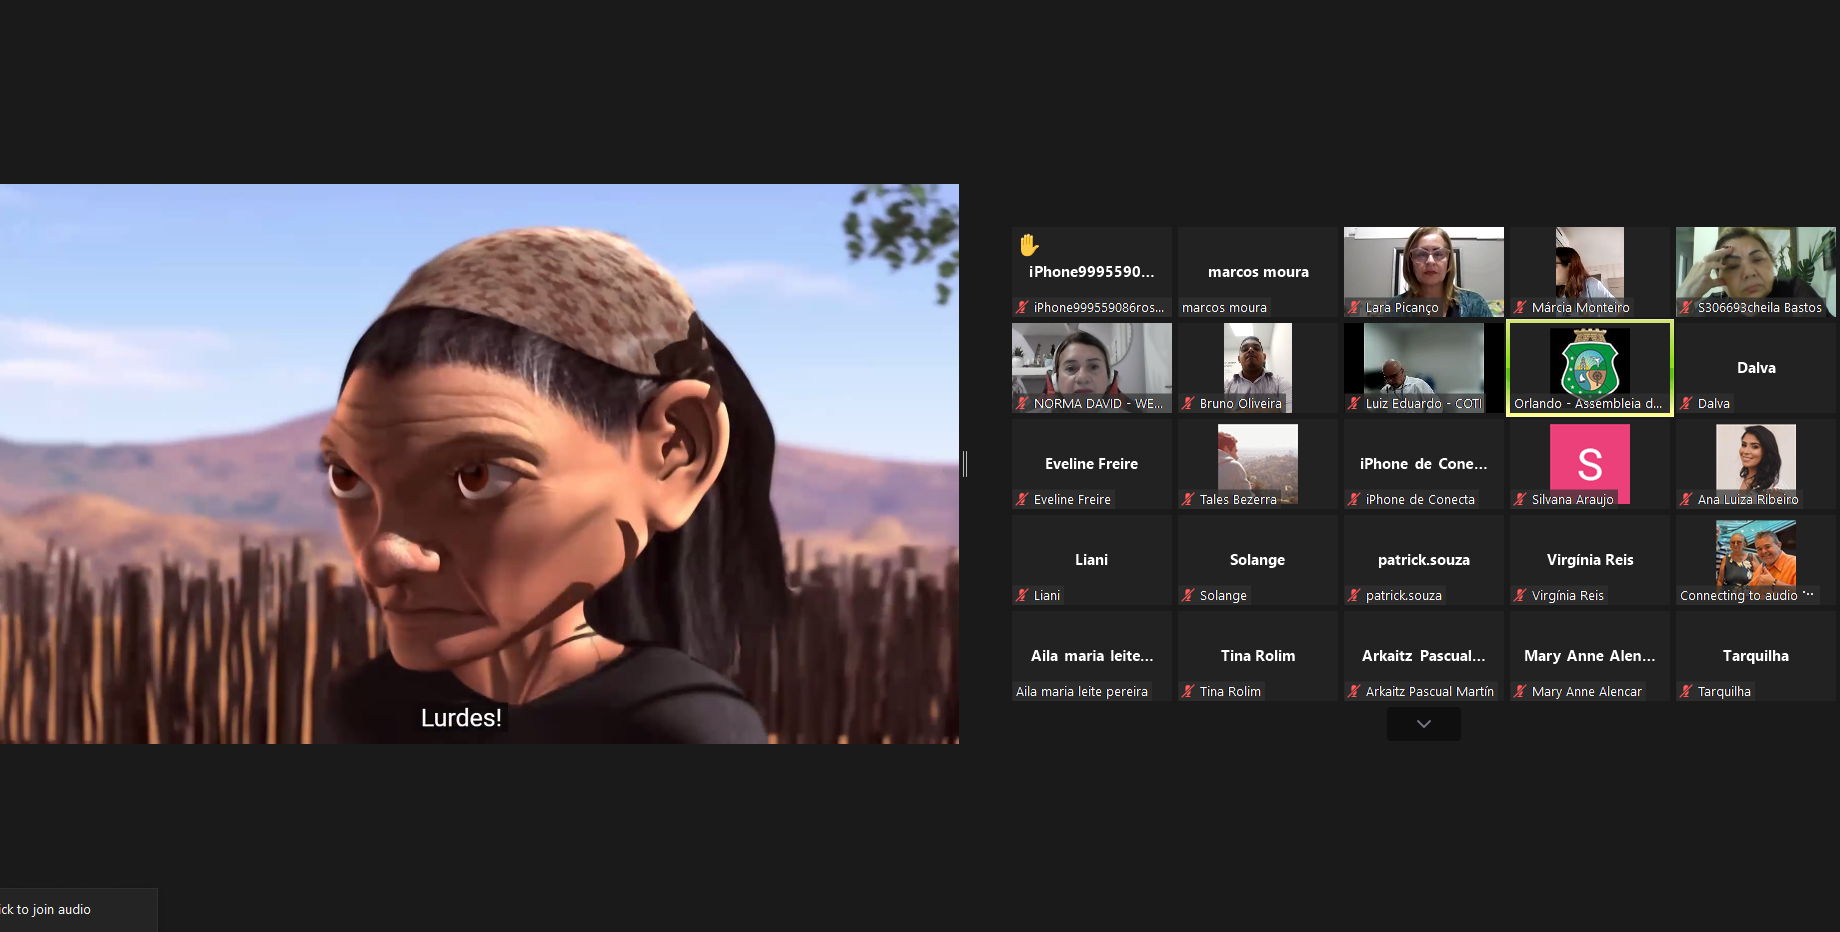This screenshot has height=932, width=1840.
Task: Click the Connecting to audio ellipsis indicator
Action: [x=1807, y=595]
